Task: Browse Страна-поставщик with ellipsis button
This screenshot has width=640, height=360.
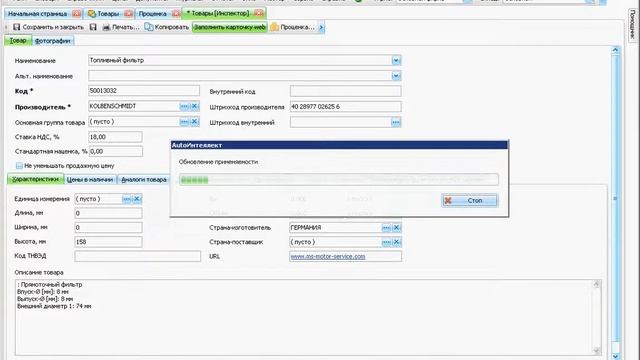Action: 386,242
